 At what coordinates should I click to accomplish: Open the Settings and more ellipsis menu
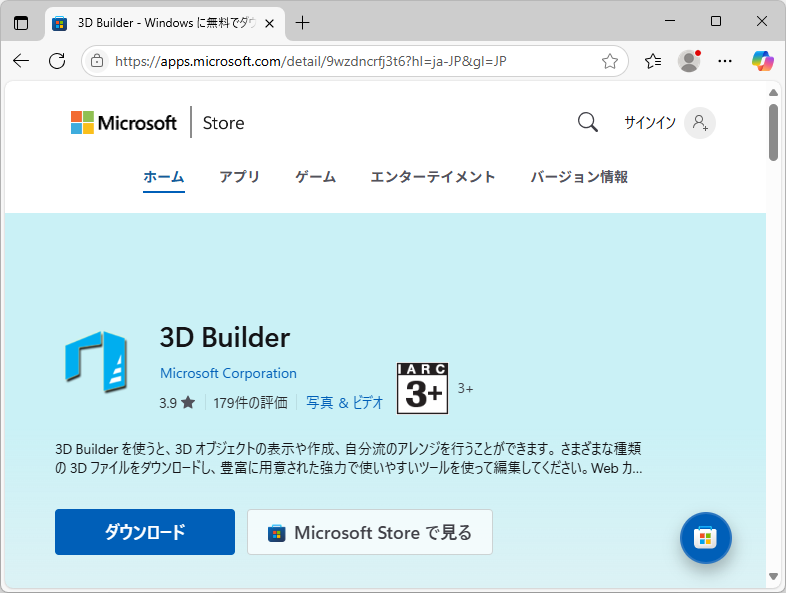click(725, 61)
